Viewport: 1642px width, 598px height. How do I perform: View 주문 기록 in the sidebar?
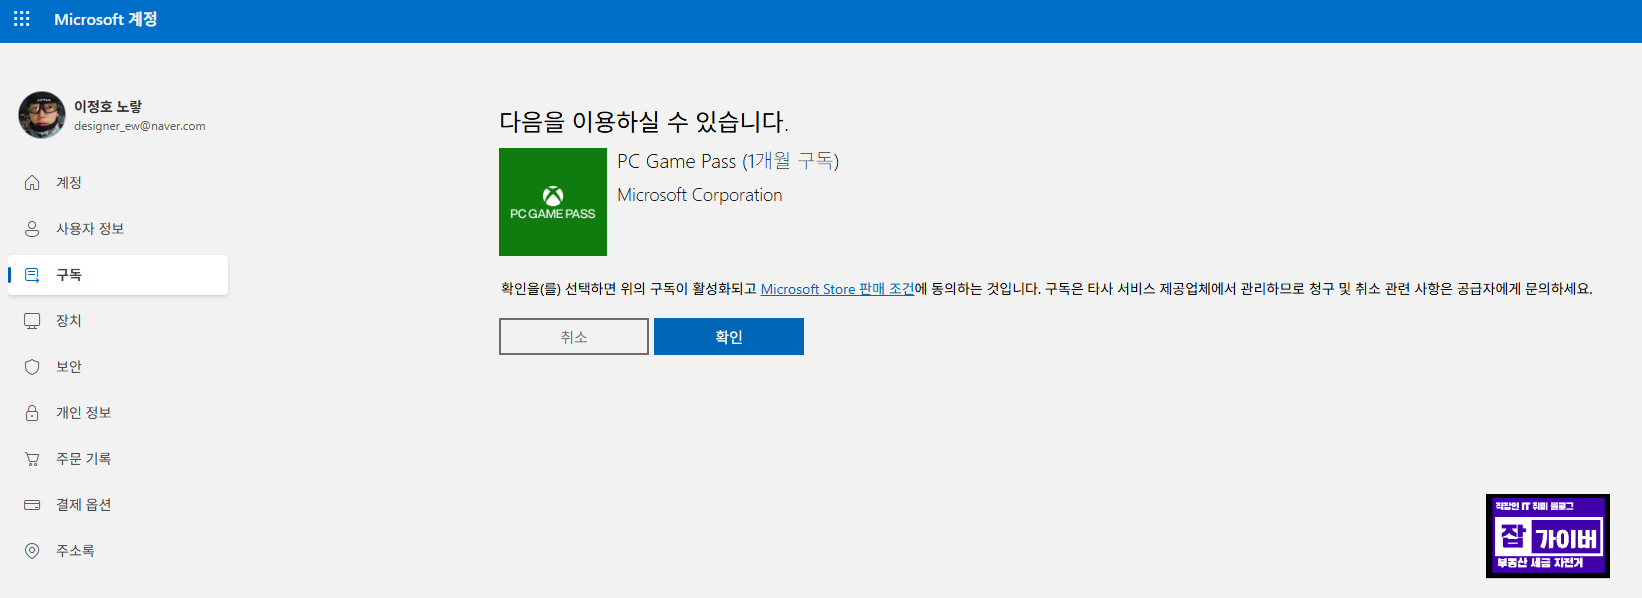(x=118, y=459)
